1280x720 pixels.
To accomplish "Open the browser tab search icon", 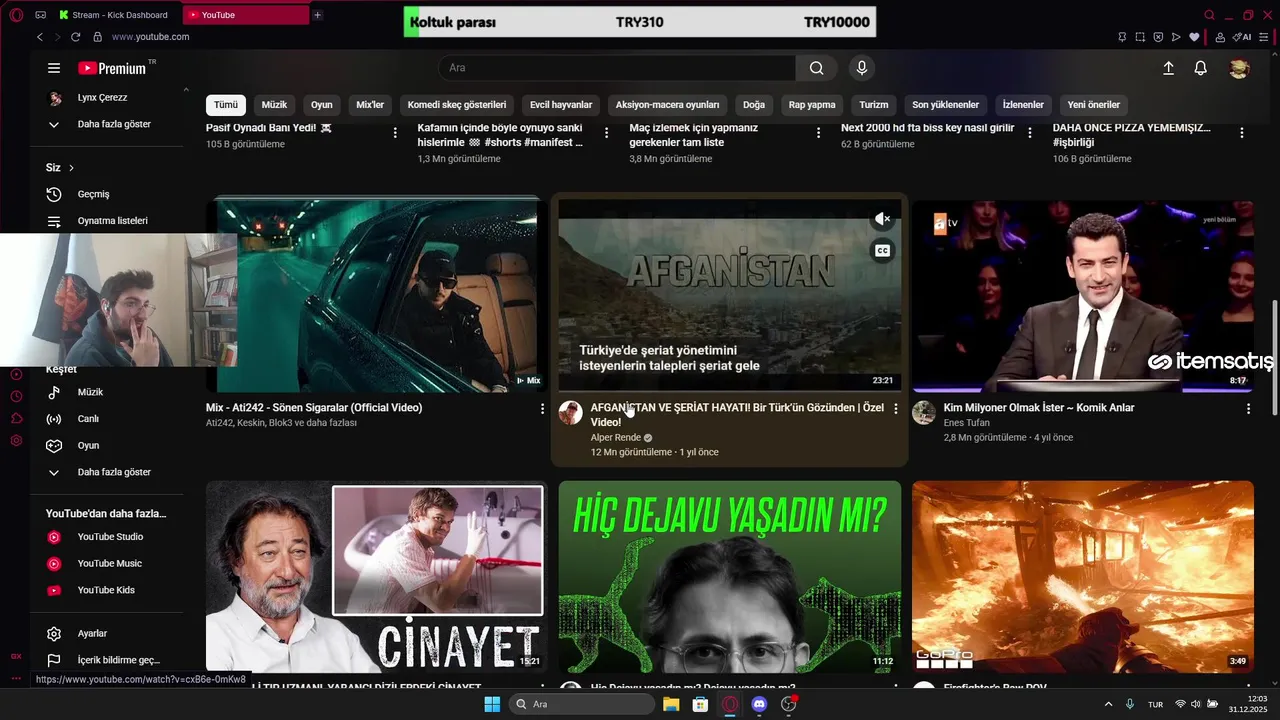I will 1209,15.
